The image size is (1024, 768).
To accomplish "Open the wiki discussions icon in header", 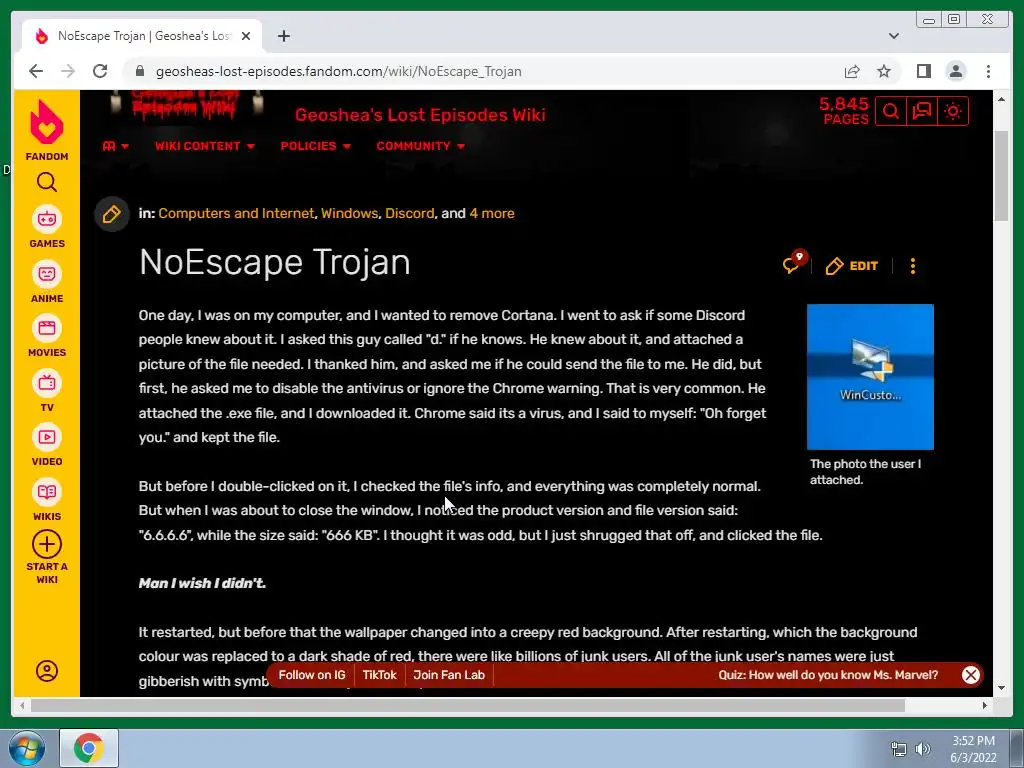I will [921, 111].
